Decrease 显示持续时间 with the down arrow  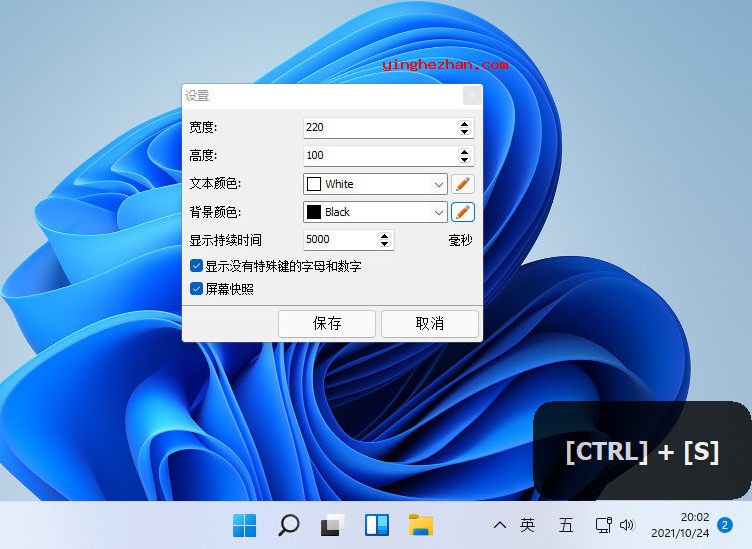click(384, 244)
